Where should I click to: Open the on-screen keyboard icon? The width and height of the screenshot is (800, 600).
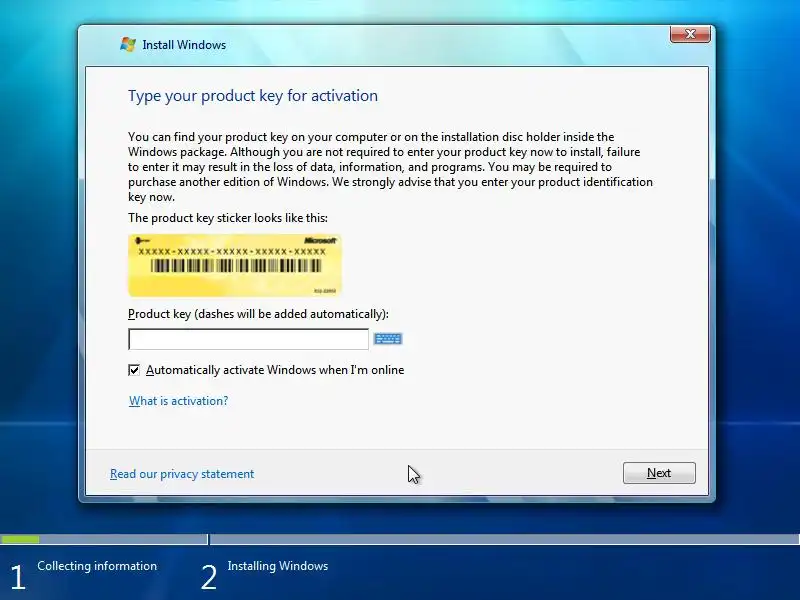pos(388,339)
